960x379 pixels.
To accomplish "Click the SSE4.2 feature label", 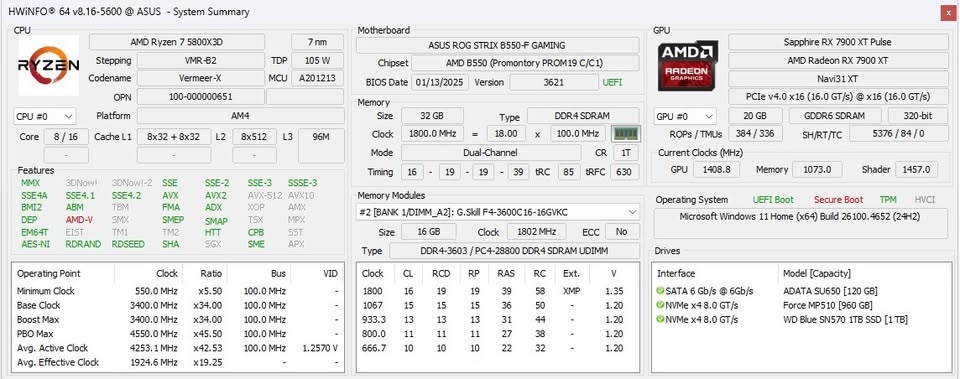I will [126, 195].
